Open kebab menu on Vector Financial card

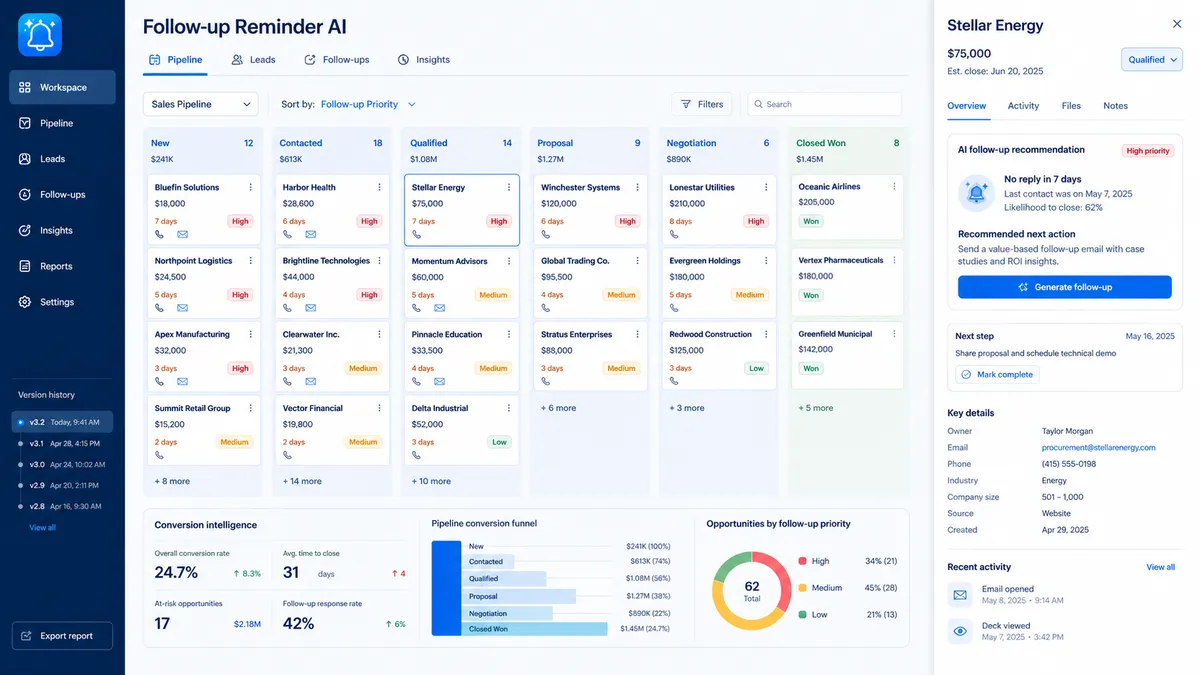379,408
